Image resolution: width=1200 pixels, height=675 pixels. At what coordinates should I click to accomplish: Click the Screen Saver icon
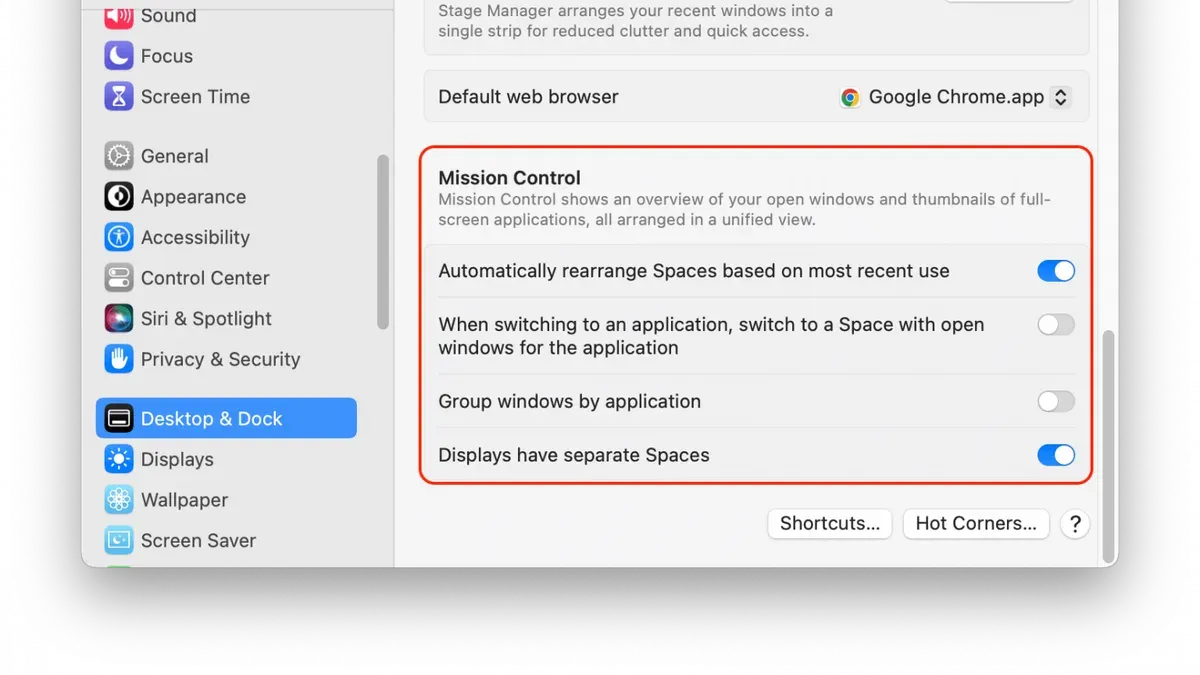tap(119, 540)
